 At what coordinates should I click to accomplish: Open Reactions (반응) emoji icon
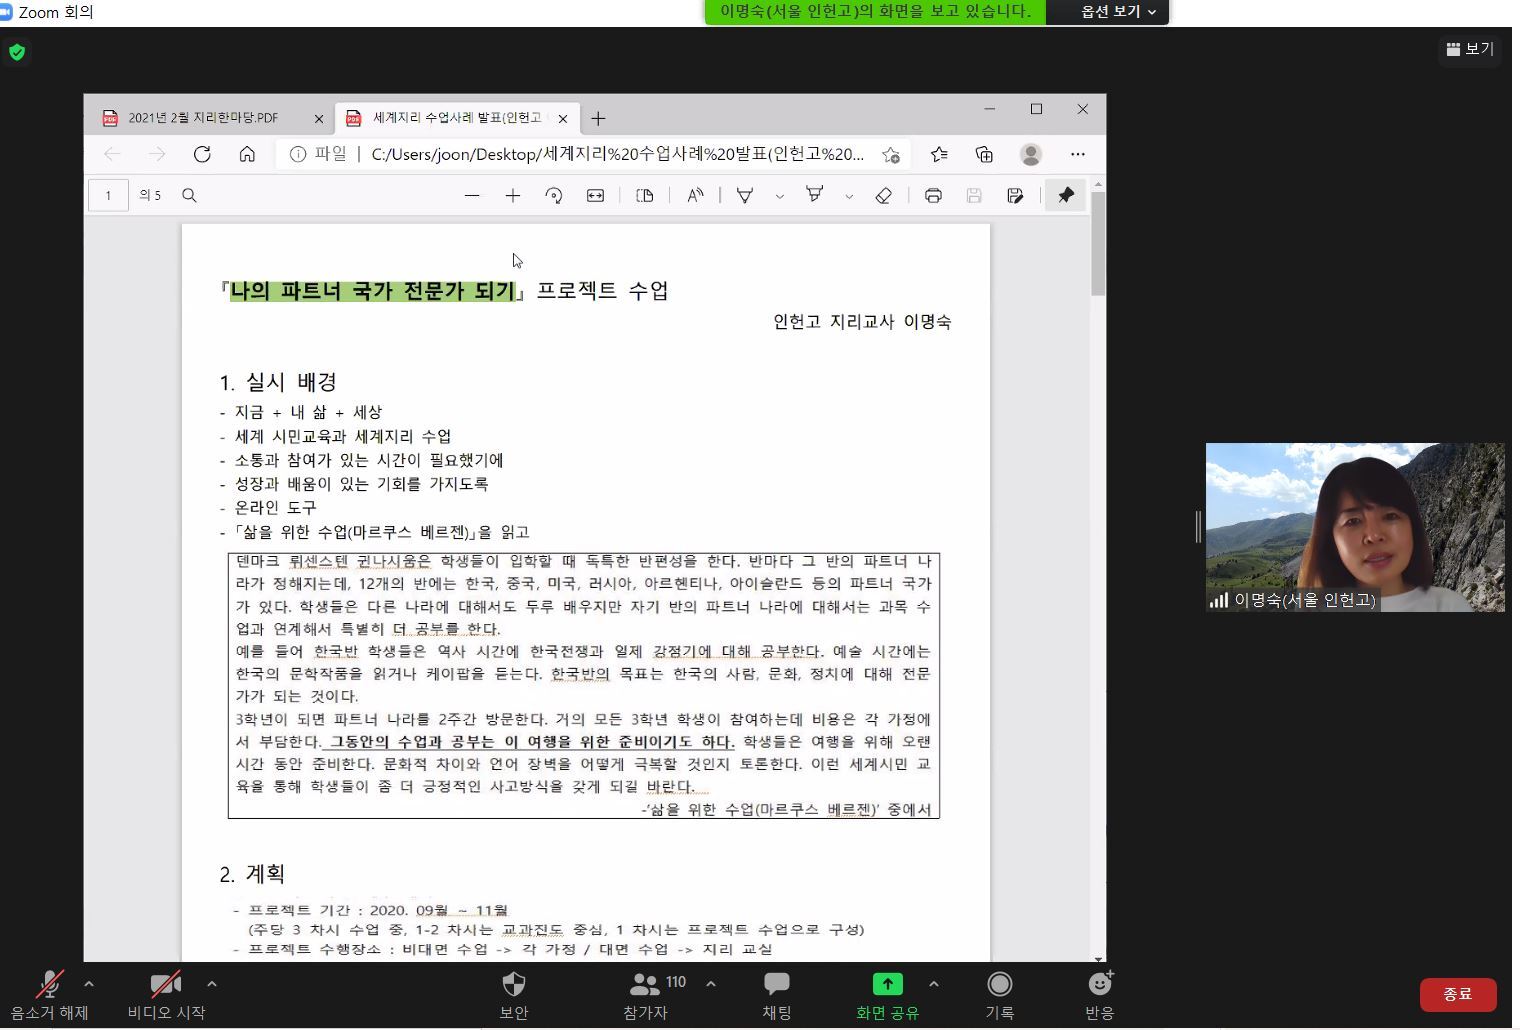pos(1099,985)
